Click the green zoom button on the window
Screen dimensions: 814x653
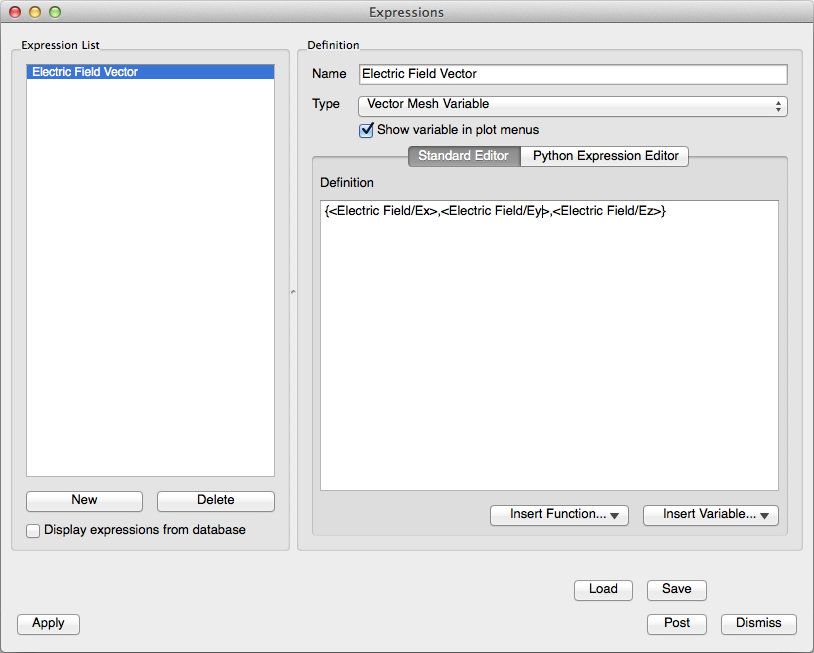click(x=54, y=12)
